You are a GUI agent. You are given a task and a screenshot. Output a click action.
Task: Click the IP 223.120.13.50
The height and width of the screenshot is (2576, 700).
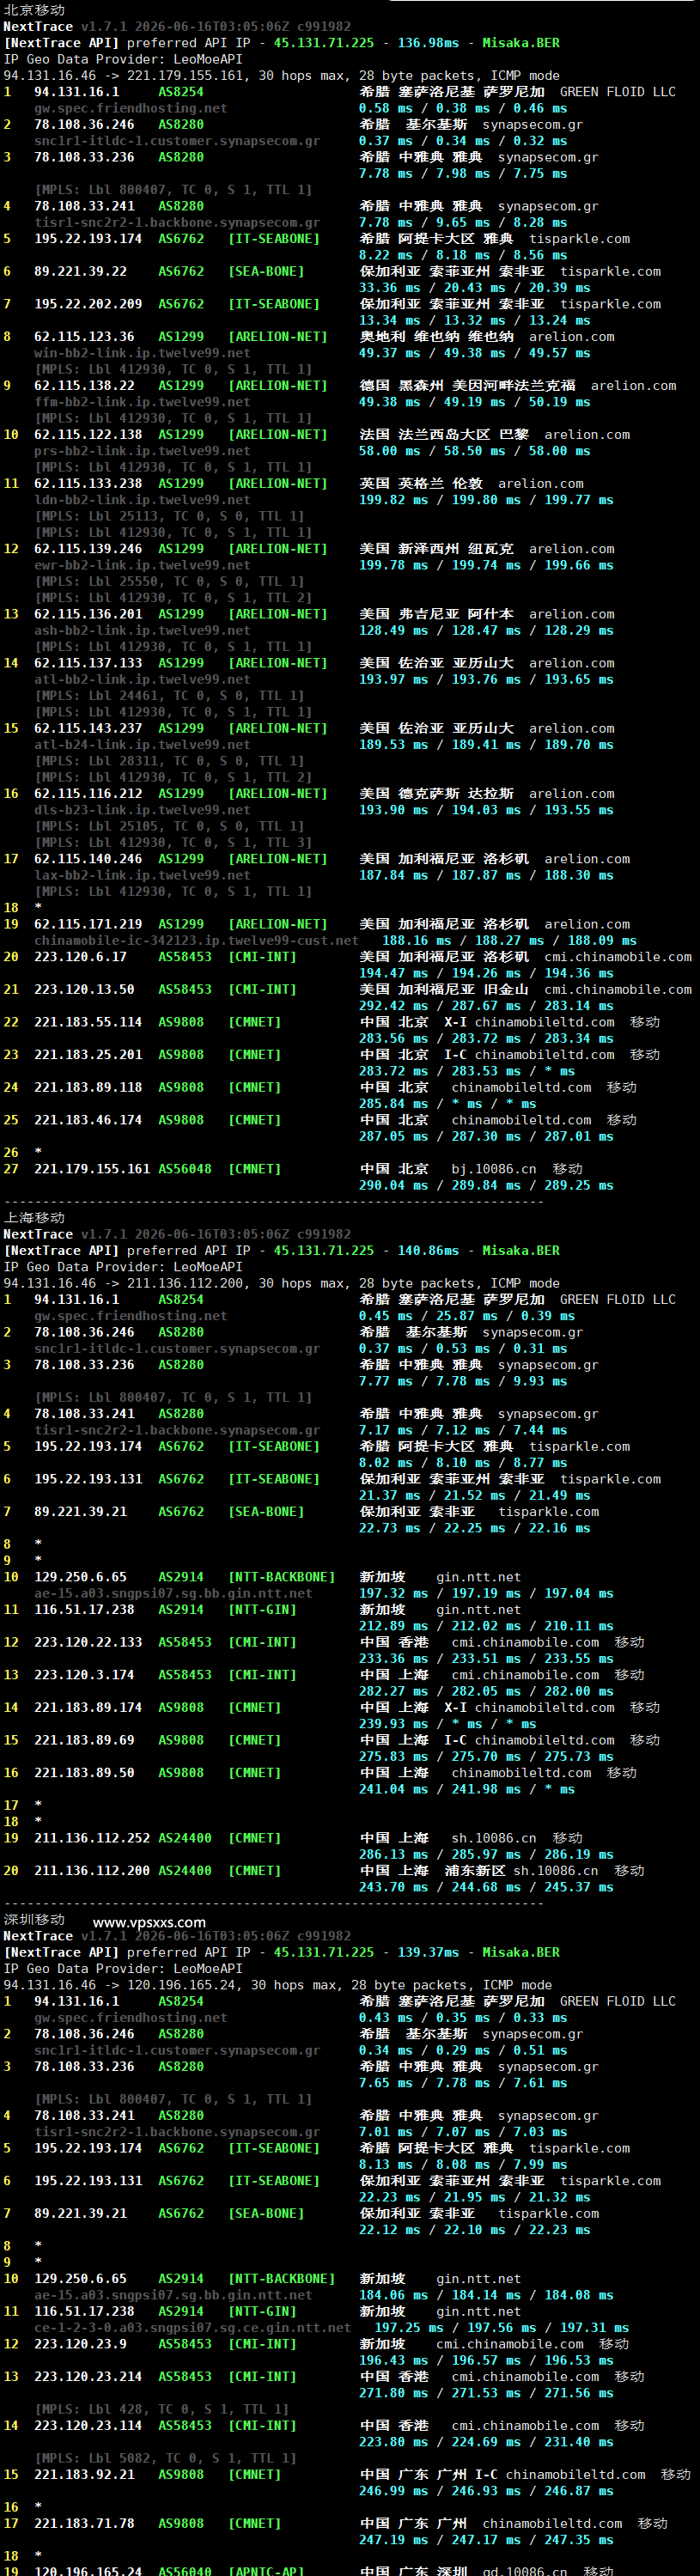click(84, 990)
